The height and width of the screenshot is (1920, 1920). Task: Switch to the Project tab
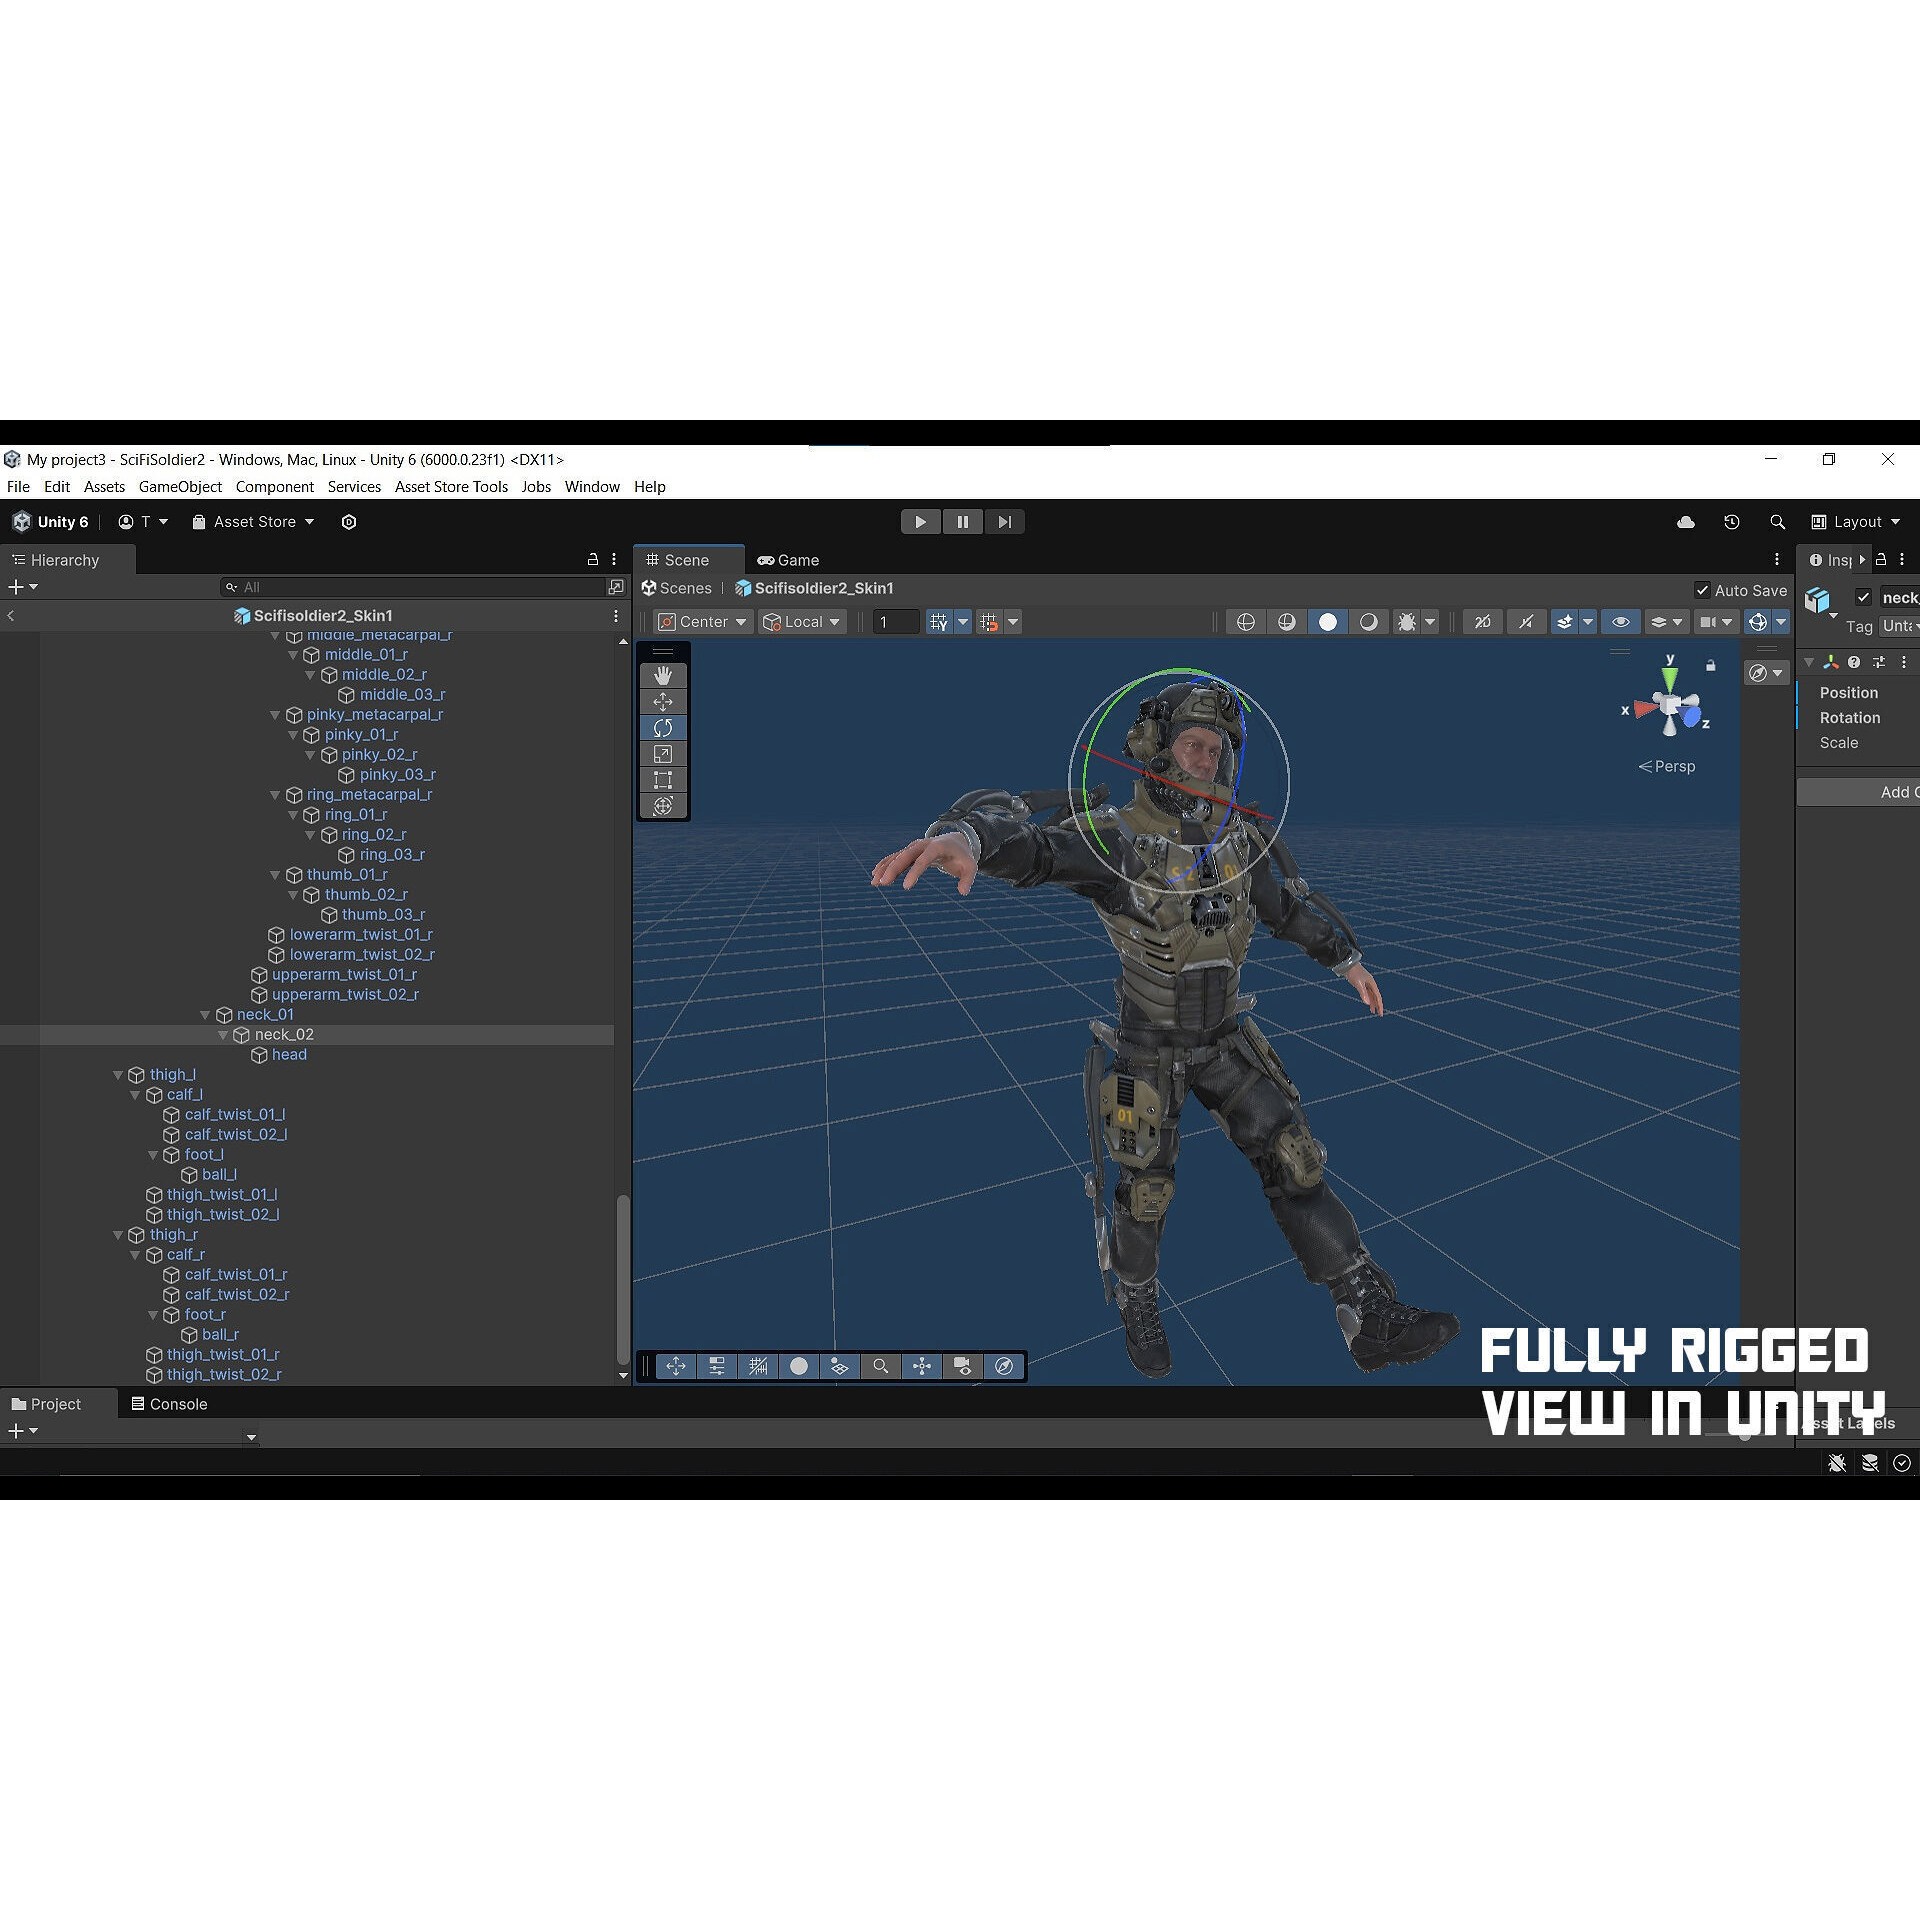point(47,1404)
